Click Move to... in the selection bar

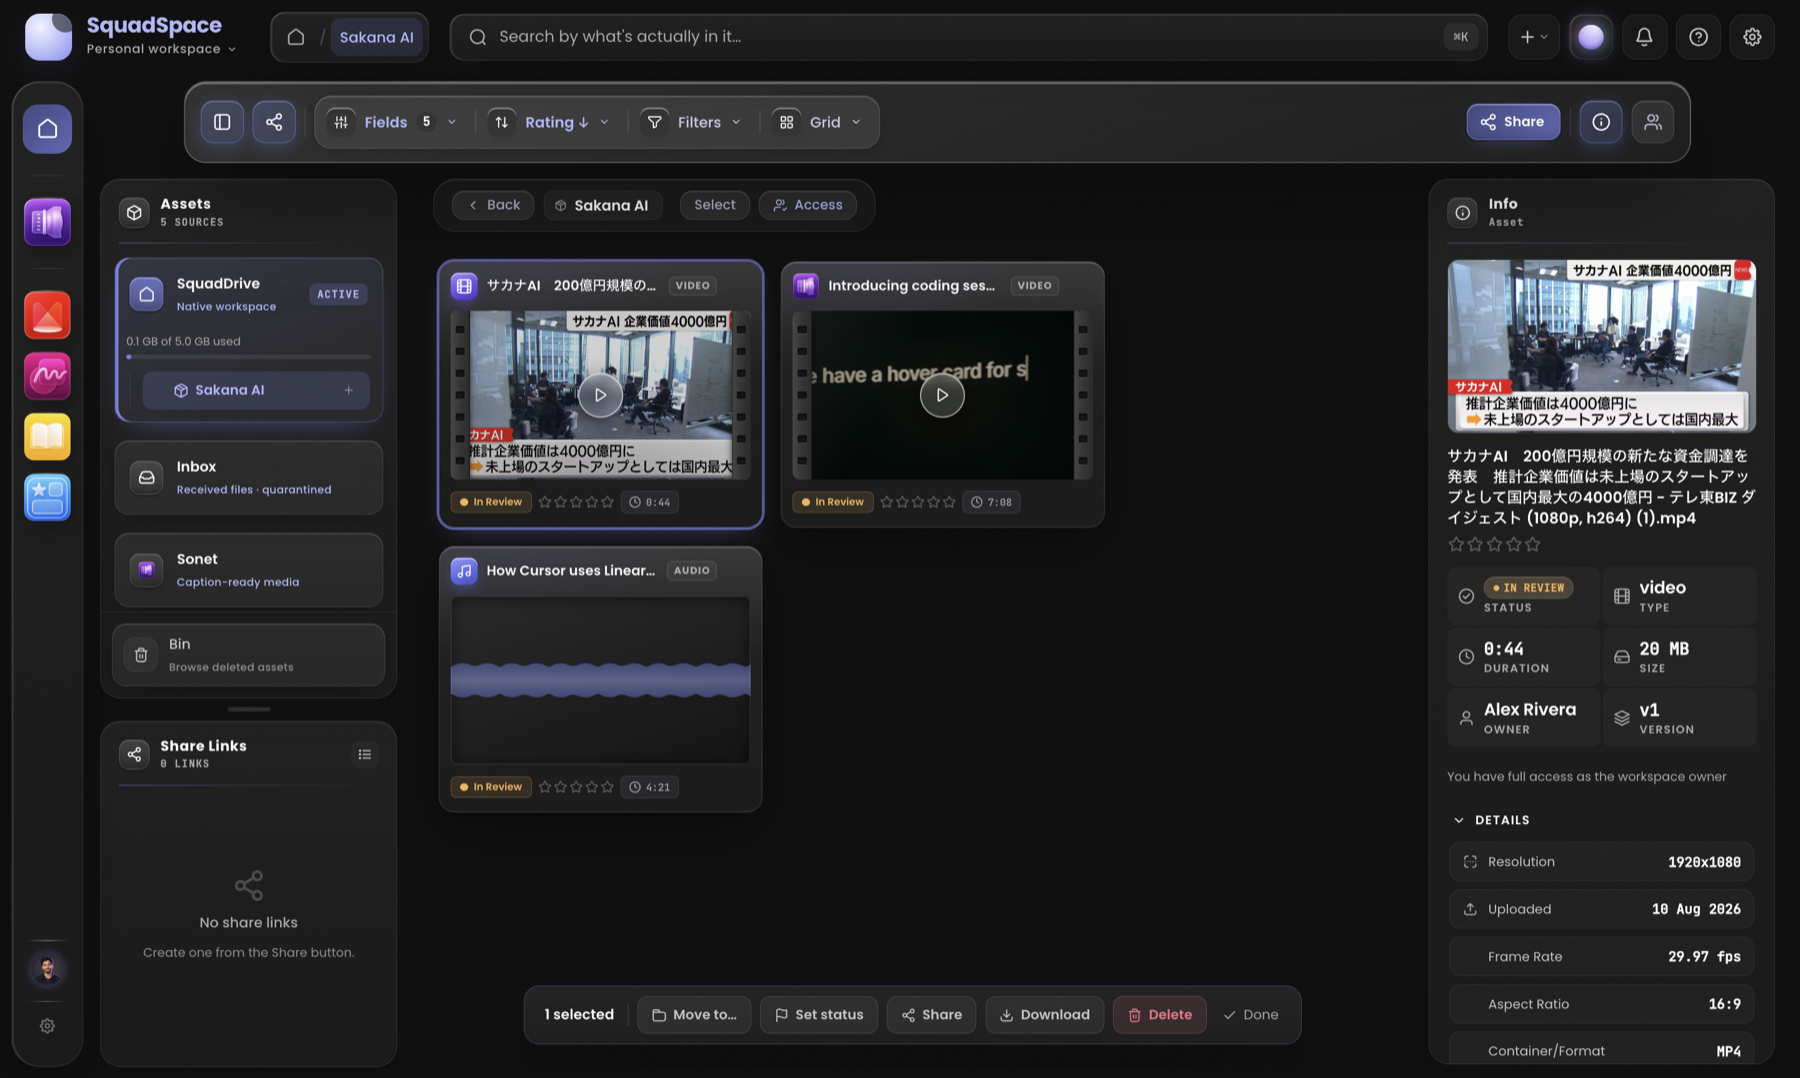pyautogui.click(x=694, y=1015)
